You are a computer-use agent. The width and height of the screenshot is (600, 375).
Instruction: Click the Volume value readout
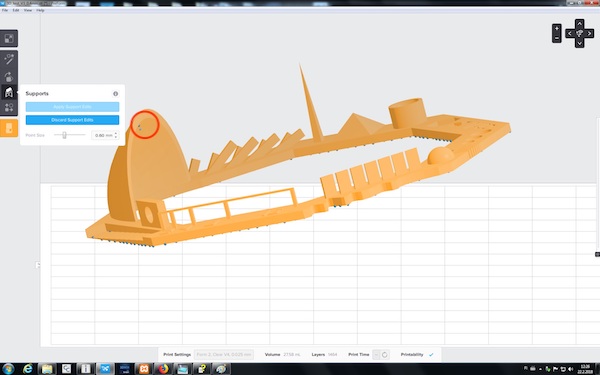coord(292,355)
